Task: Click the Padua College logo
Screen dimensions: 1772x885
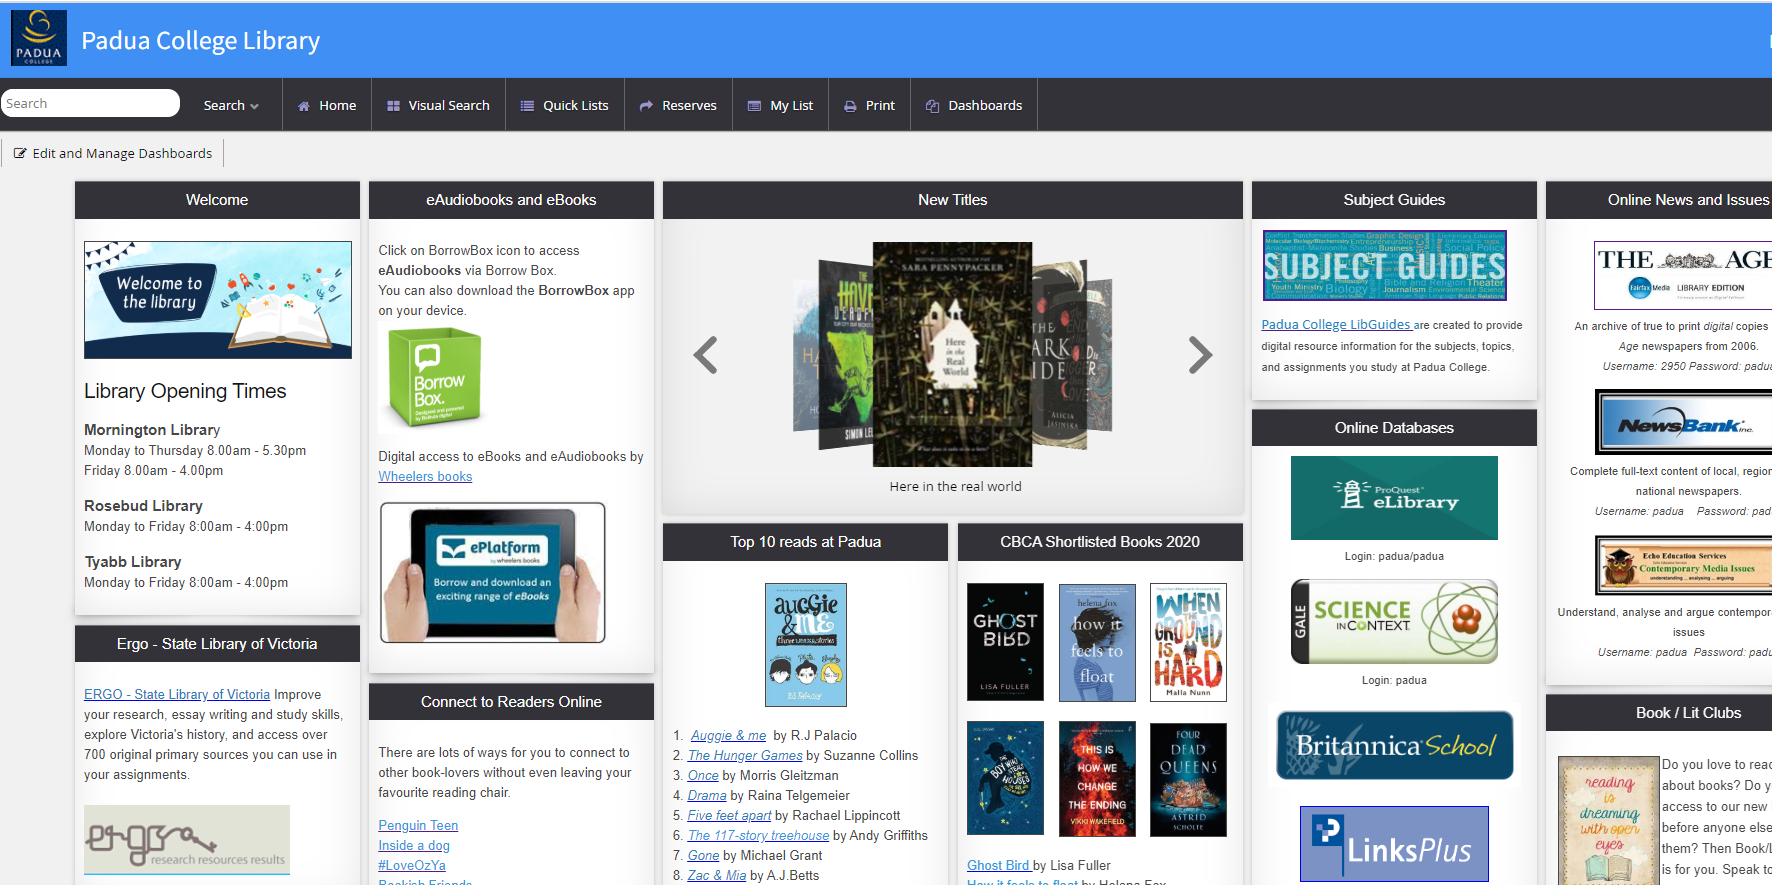Action: coord(39,38)
